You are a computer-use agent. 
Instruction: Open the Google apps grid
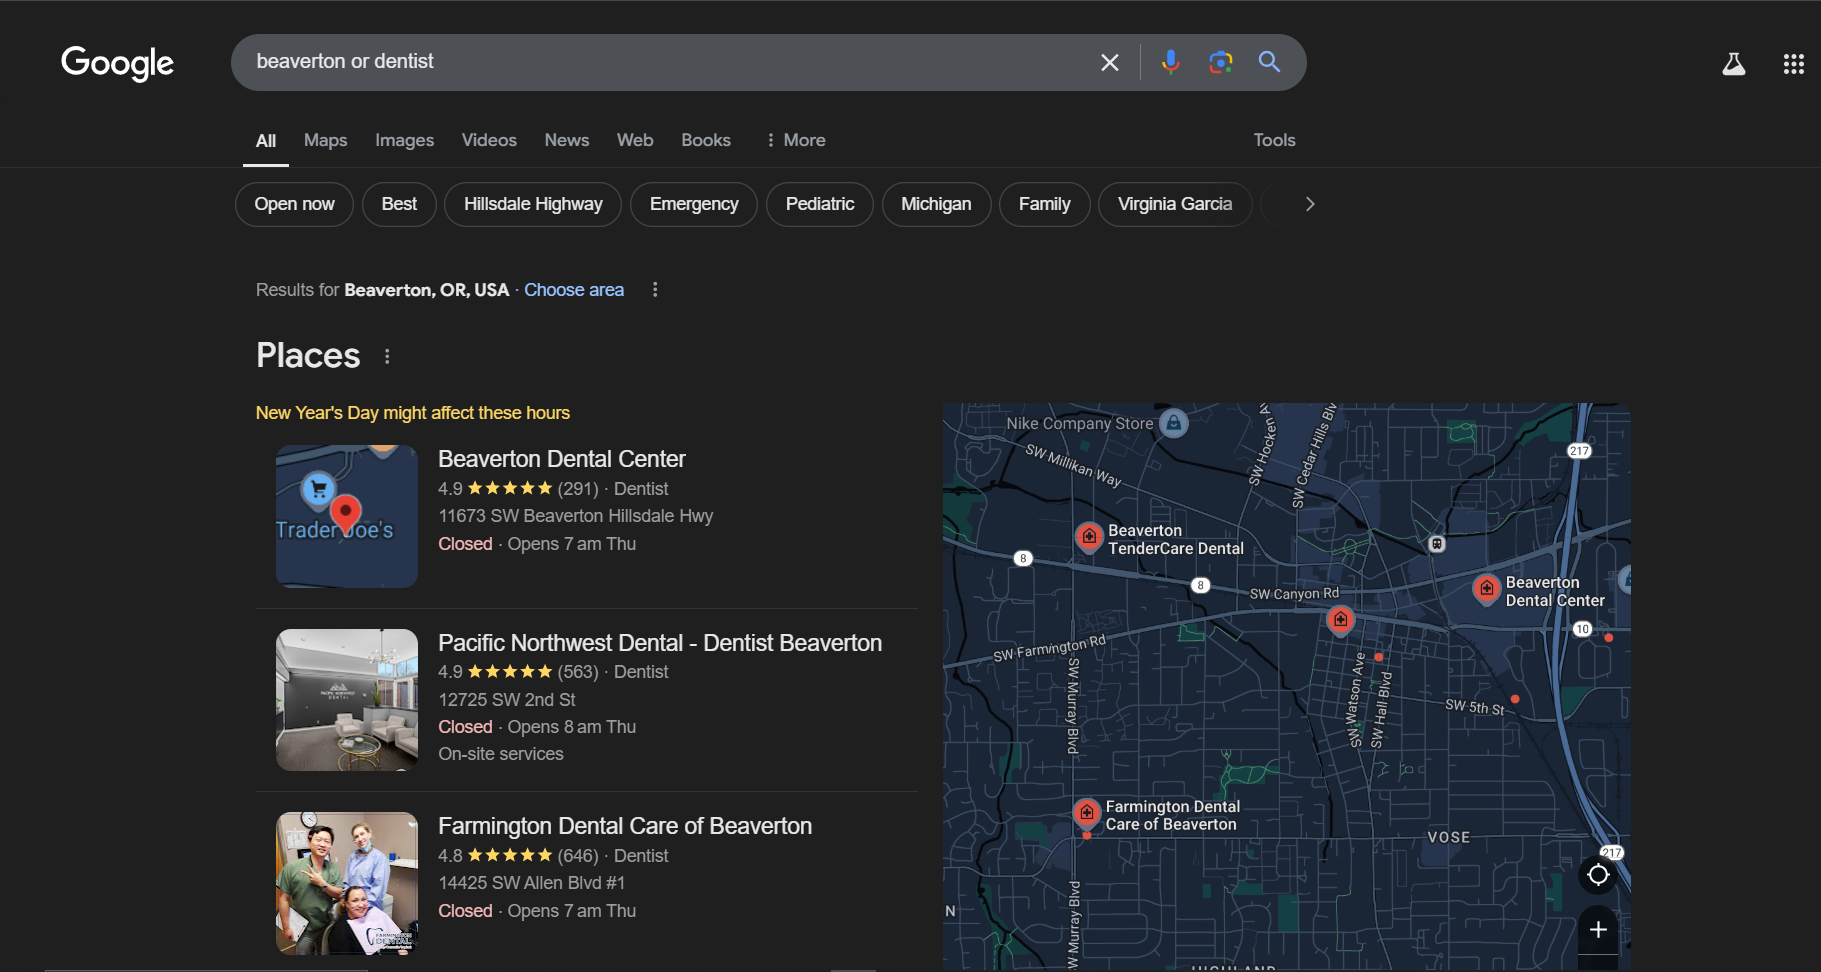tap(1793, 64)
